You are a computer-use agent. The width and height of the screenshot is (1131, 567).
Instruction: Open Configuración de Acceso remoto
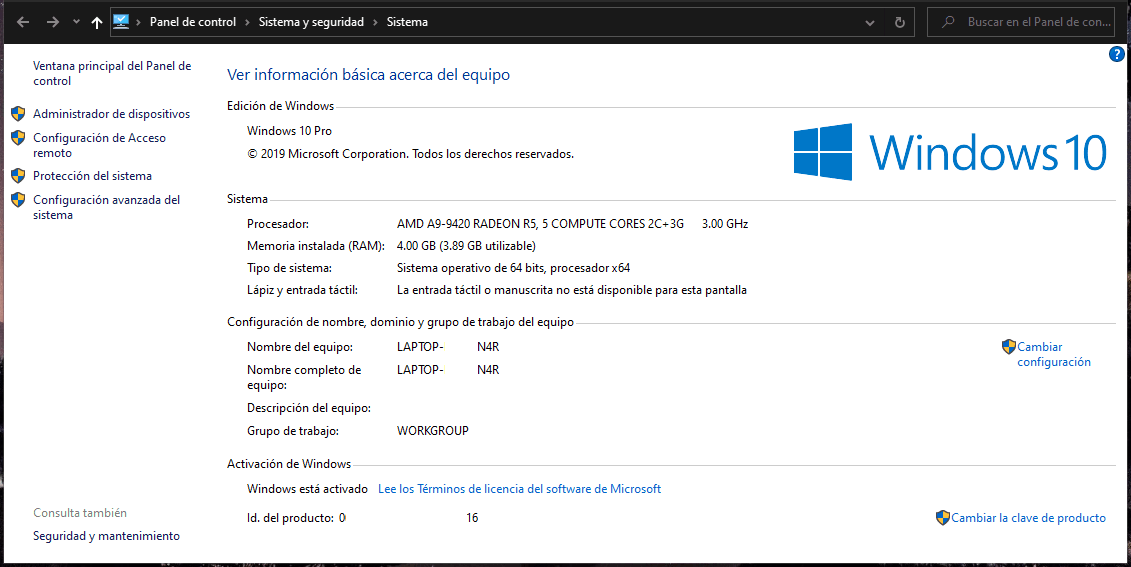100,145
